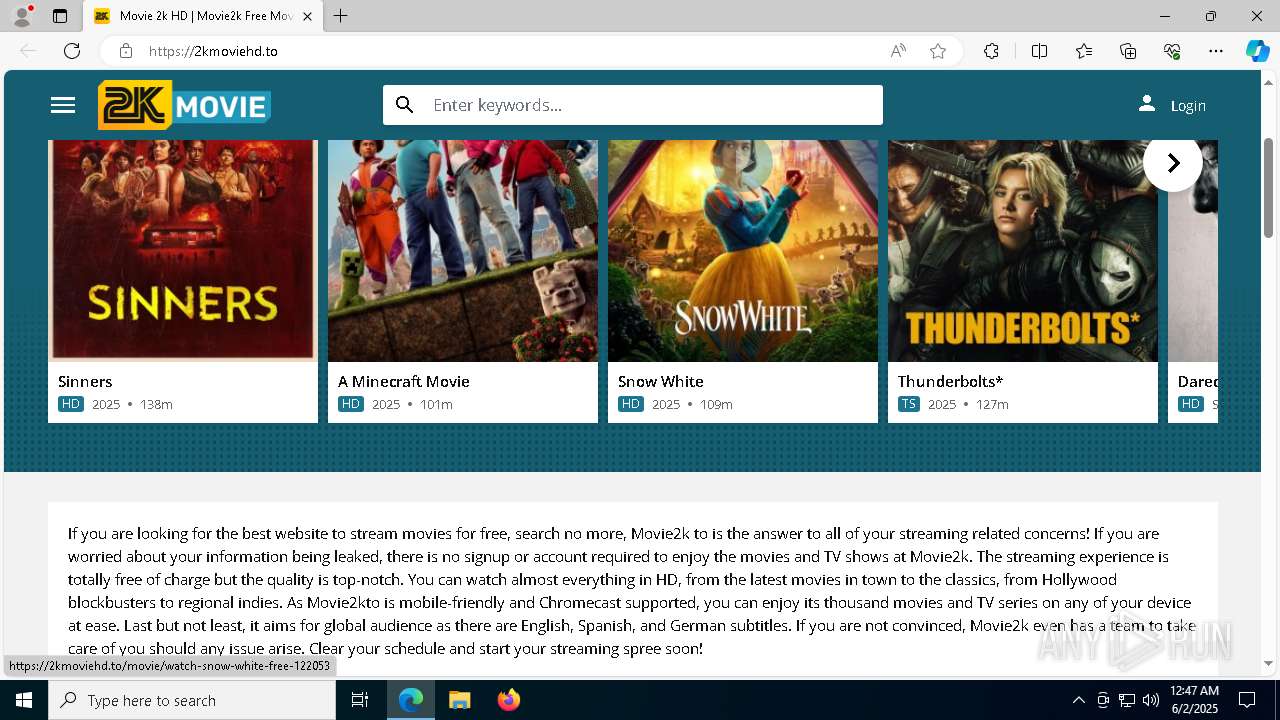Click the A Minecraft Movie title link

[404, 381]
